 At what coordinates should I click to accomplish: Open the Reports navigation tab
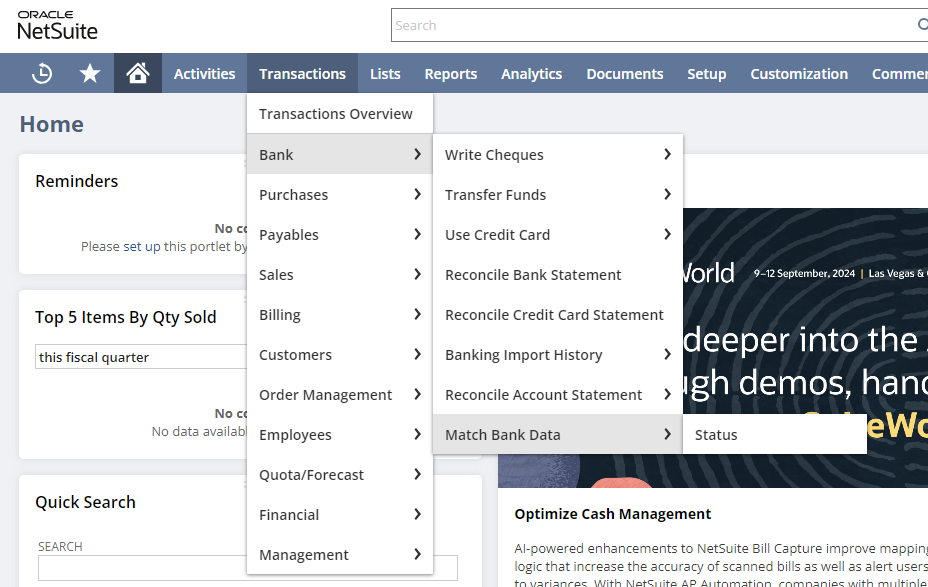[x=450, y=74]
